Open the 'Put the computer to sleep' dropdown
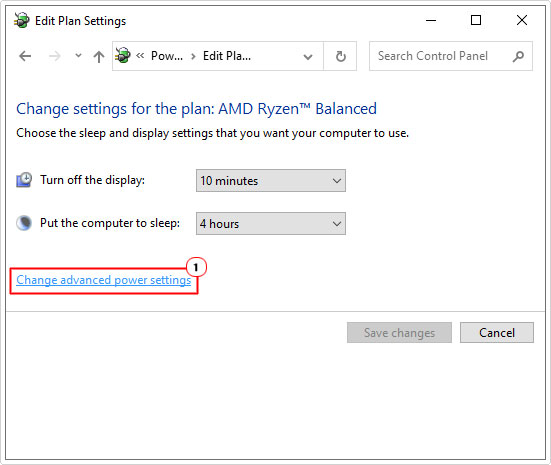551x465 pixels. (x=271, y=224)
